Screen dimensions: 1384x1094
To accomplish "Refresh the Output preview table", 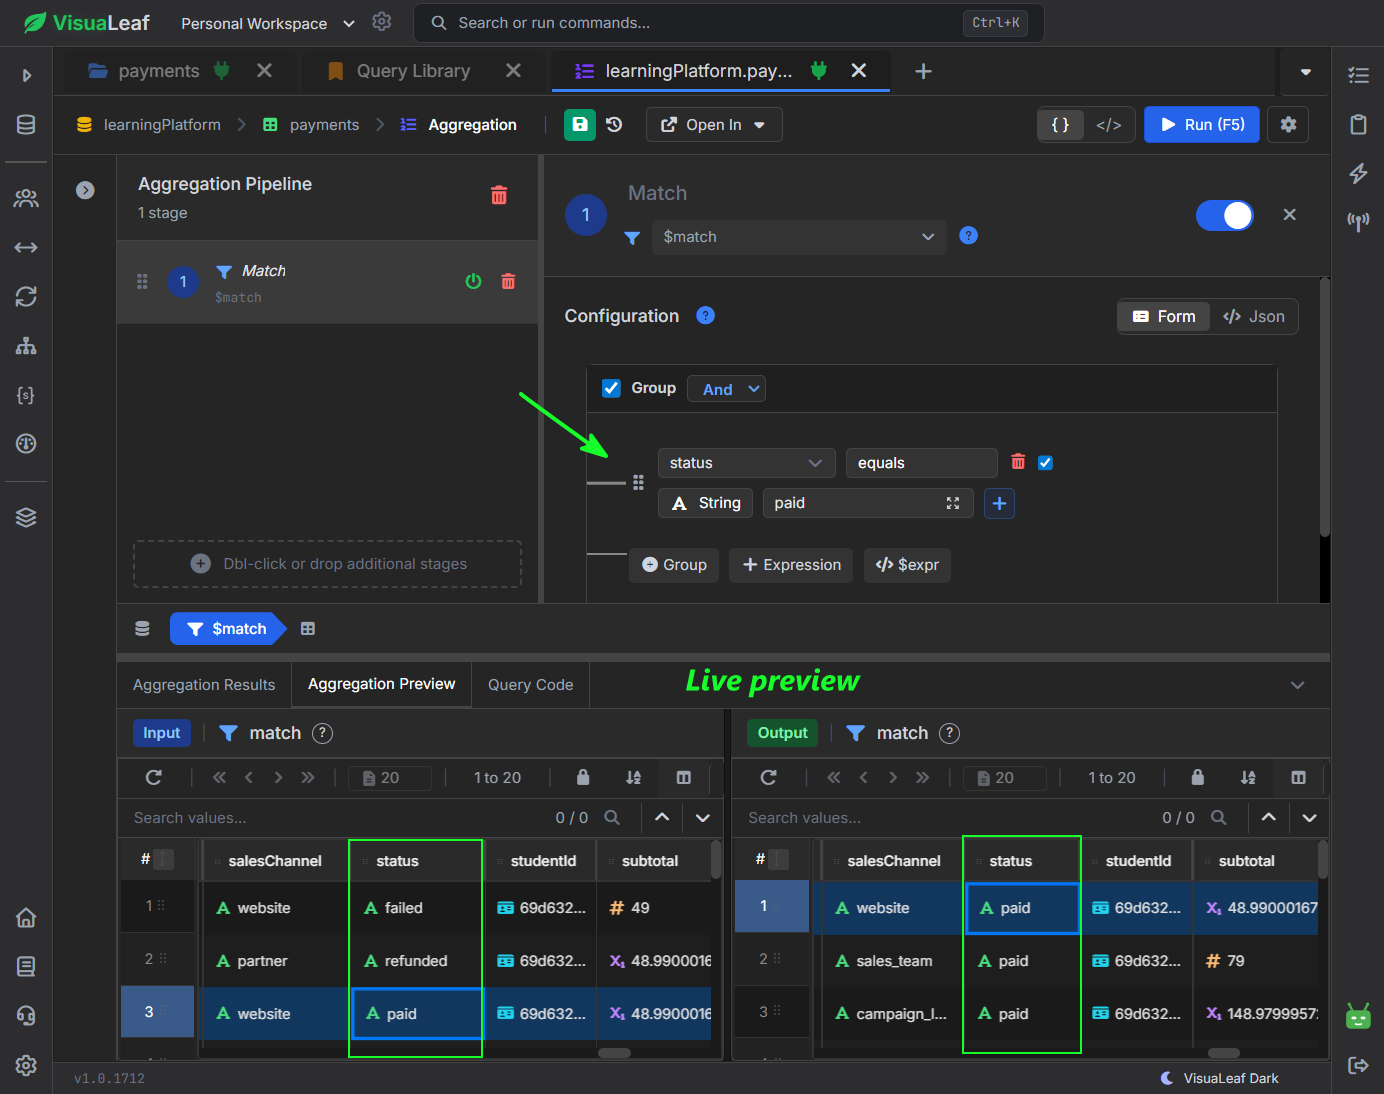I will [768, 777].
